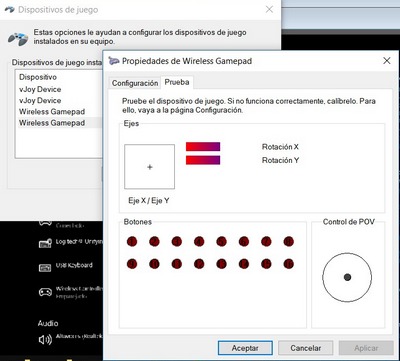This screenshot has width=400, height=361.
Task: Click the large gamepad icon beside the description text
Action: tap(18, 38)
